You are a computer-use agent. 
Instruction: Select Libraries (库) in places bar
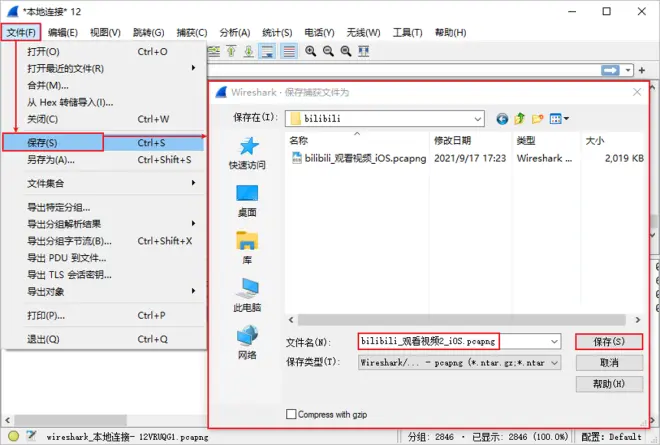tap(247, 248)
